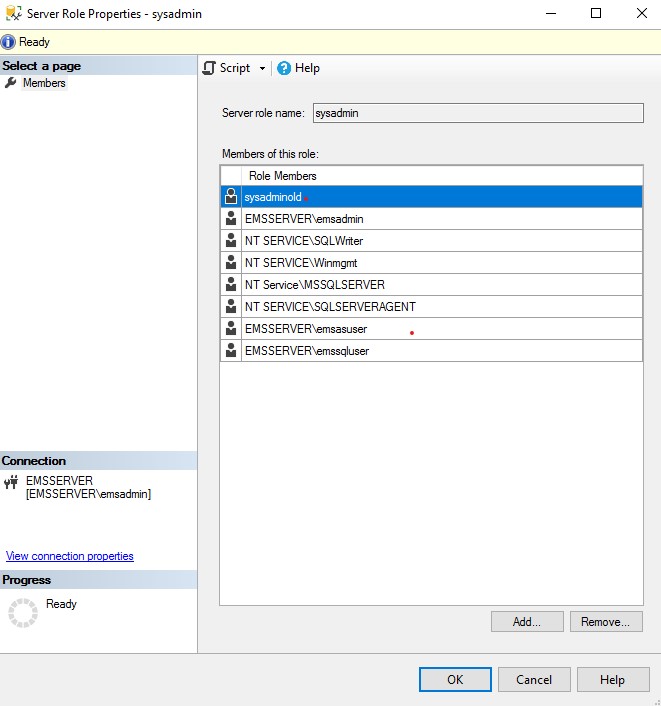
Task: Click the user icon beside EMSSERVER\emsadmin
Action: tap(231, 218)
